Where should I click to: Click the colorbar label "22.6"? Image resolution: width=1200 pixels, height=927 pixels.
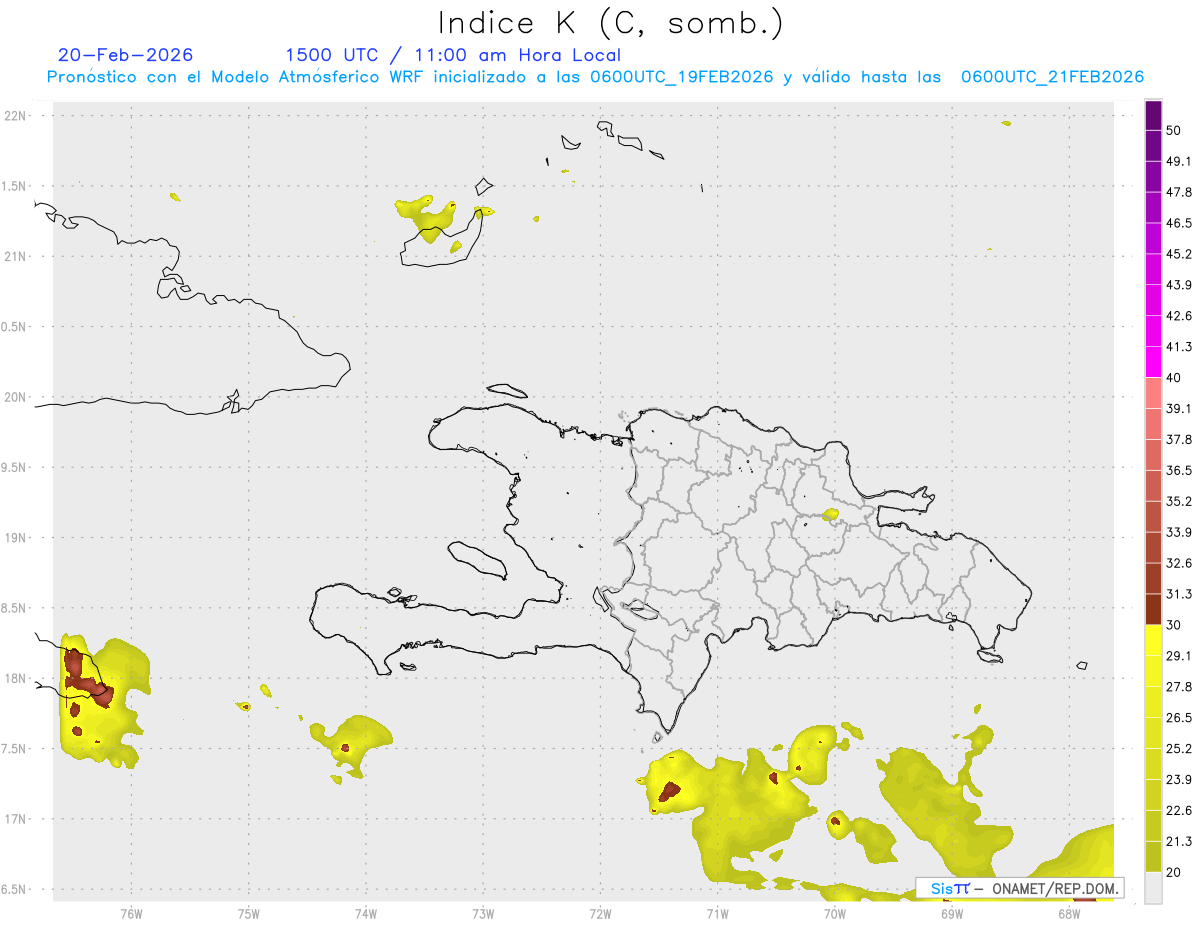(x=1179, y=811)
